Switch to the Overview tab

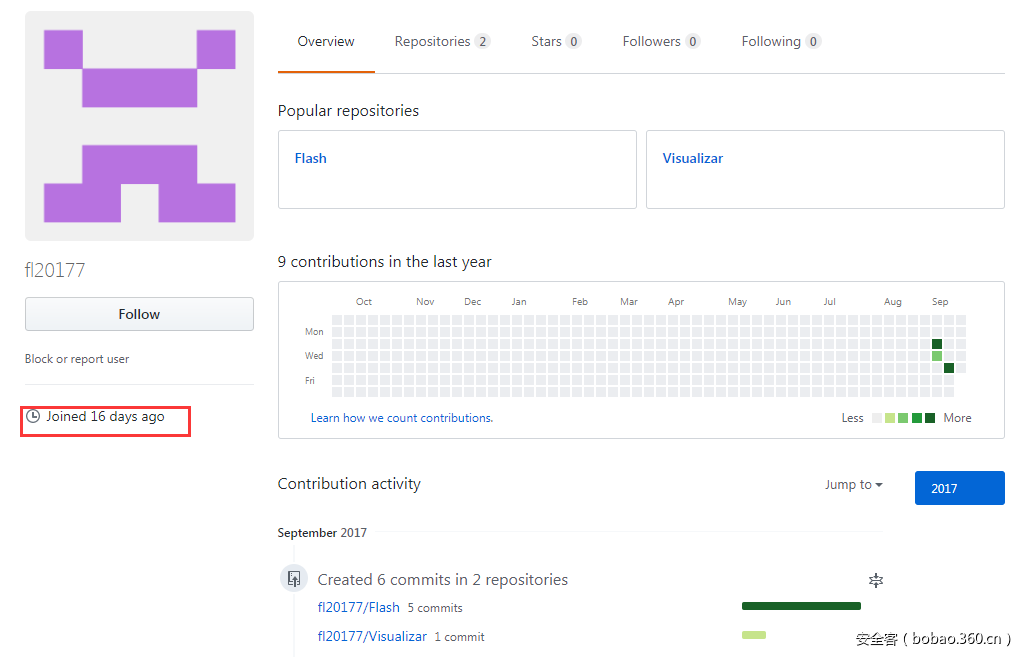click(x=326, y=42)
